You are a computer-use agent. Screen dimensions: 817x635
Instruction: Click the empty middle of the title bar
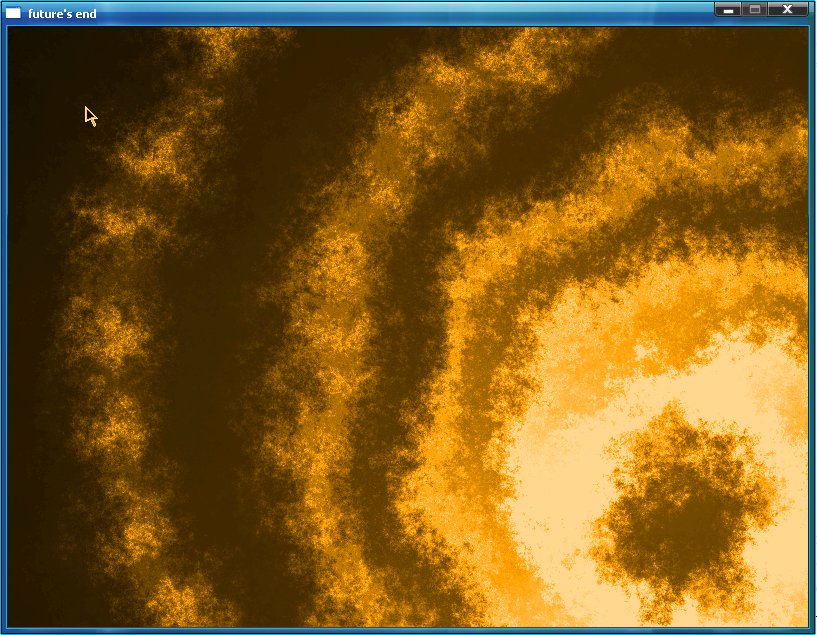pos(400,13)
